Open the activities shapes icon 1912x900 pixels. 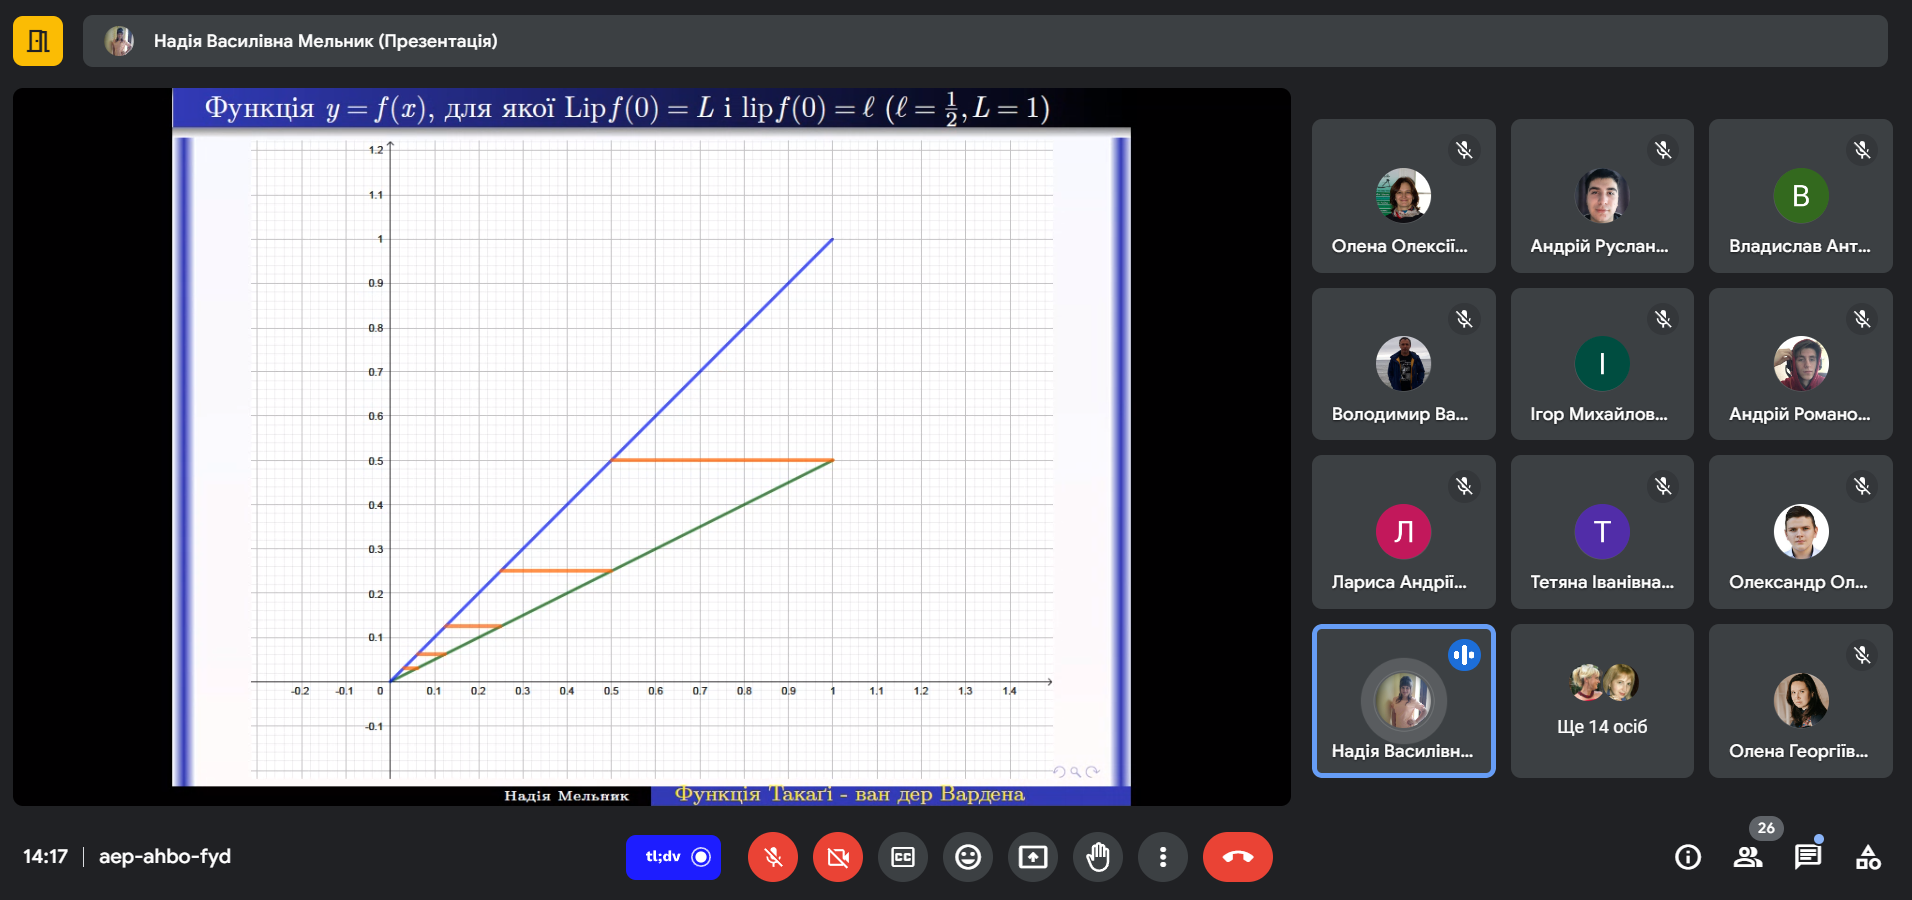coord(1868,857)
